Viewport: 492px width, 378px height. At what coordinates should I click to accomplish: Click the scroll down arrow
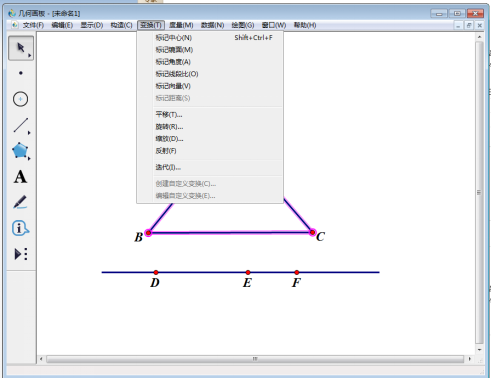point(480,350)
